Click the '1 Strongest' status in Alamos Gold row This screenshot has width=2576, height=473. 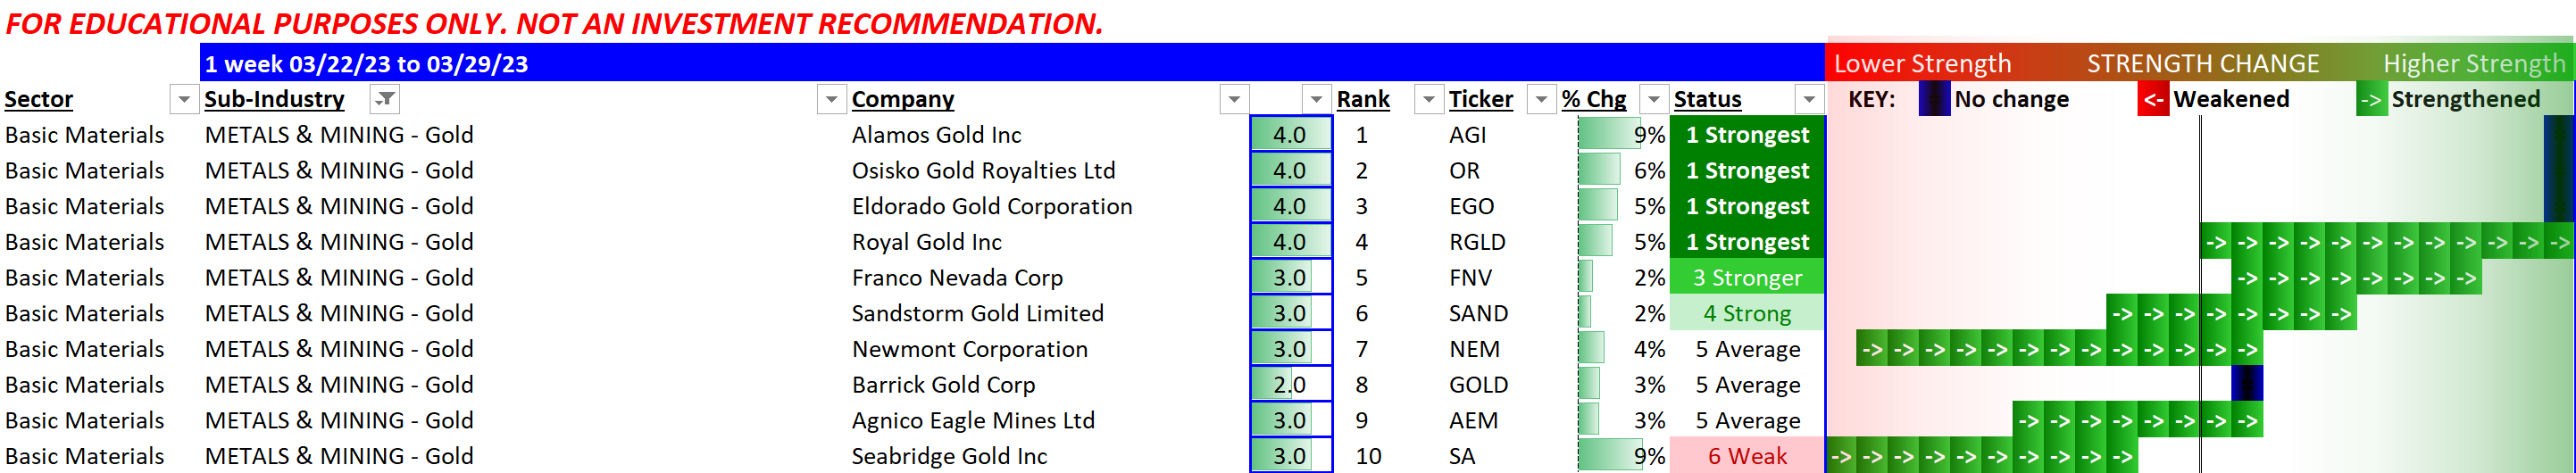(x=1747, y=135)
